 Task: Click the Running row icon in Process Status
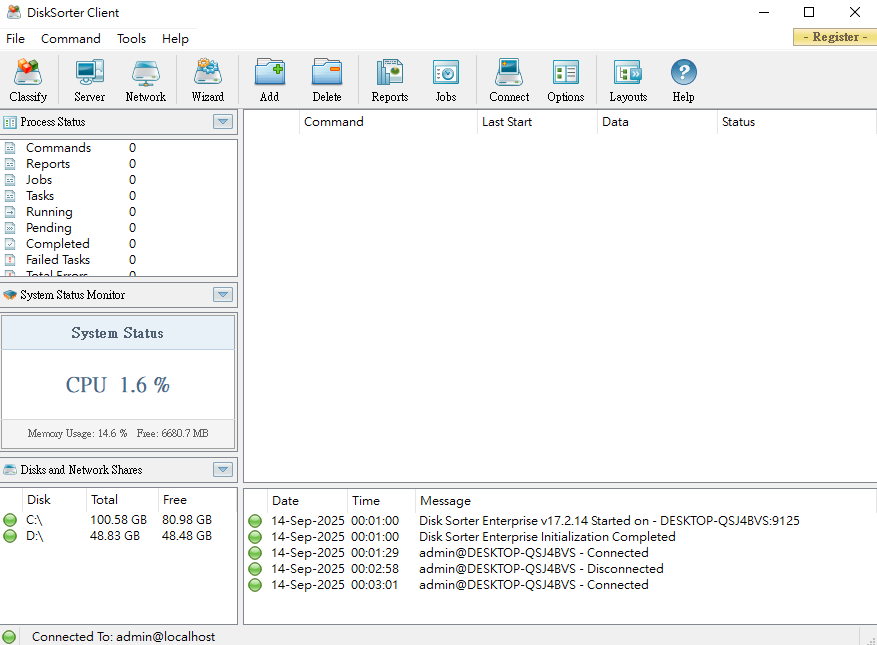pyautogui.click(x=10, y=212)
